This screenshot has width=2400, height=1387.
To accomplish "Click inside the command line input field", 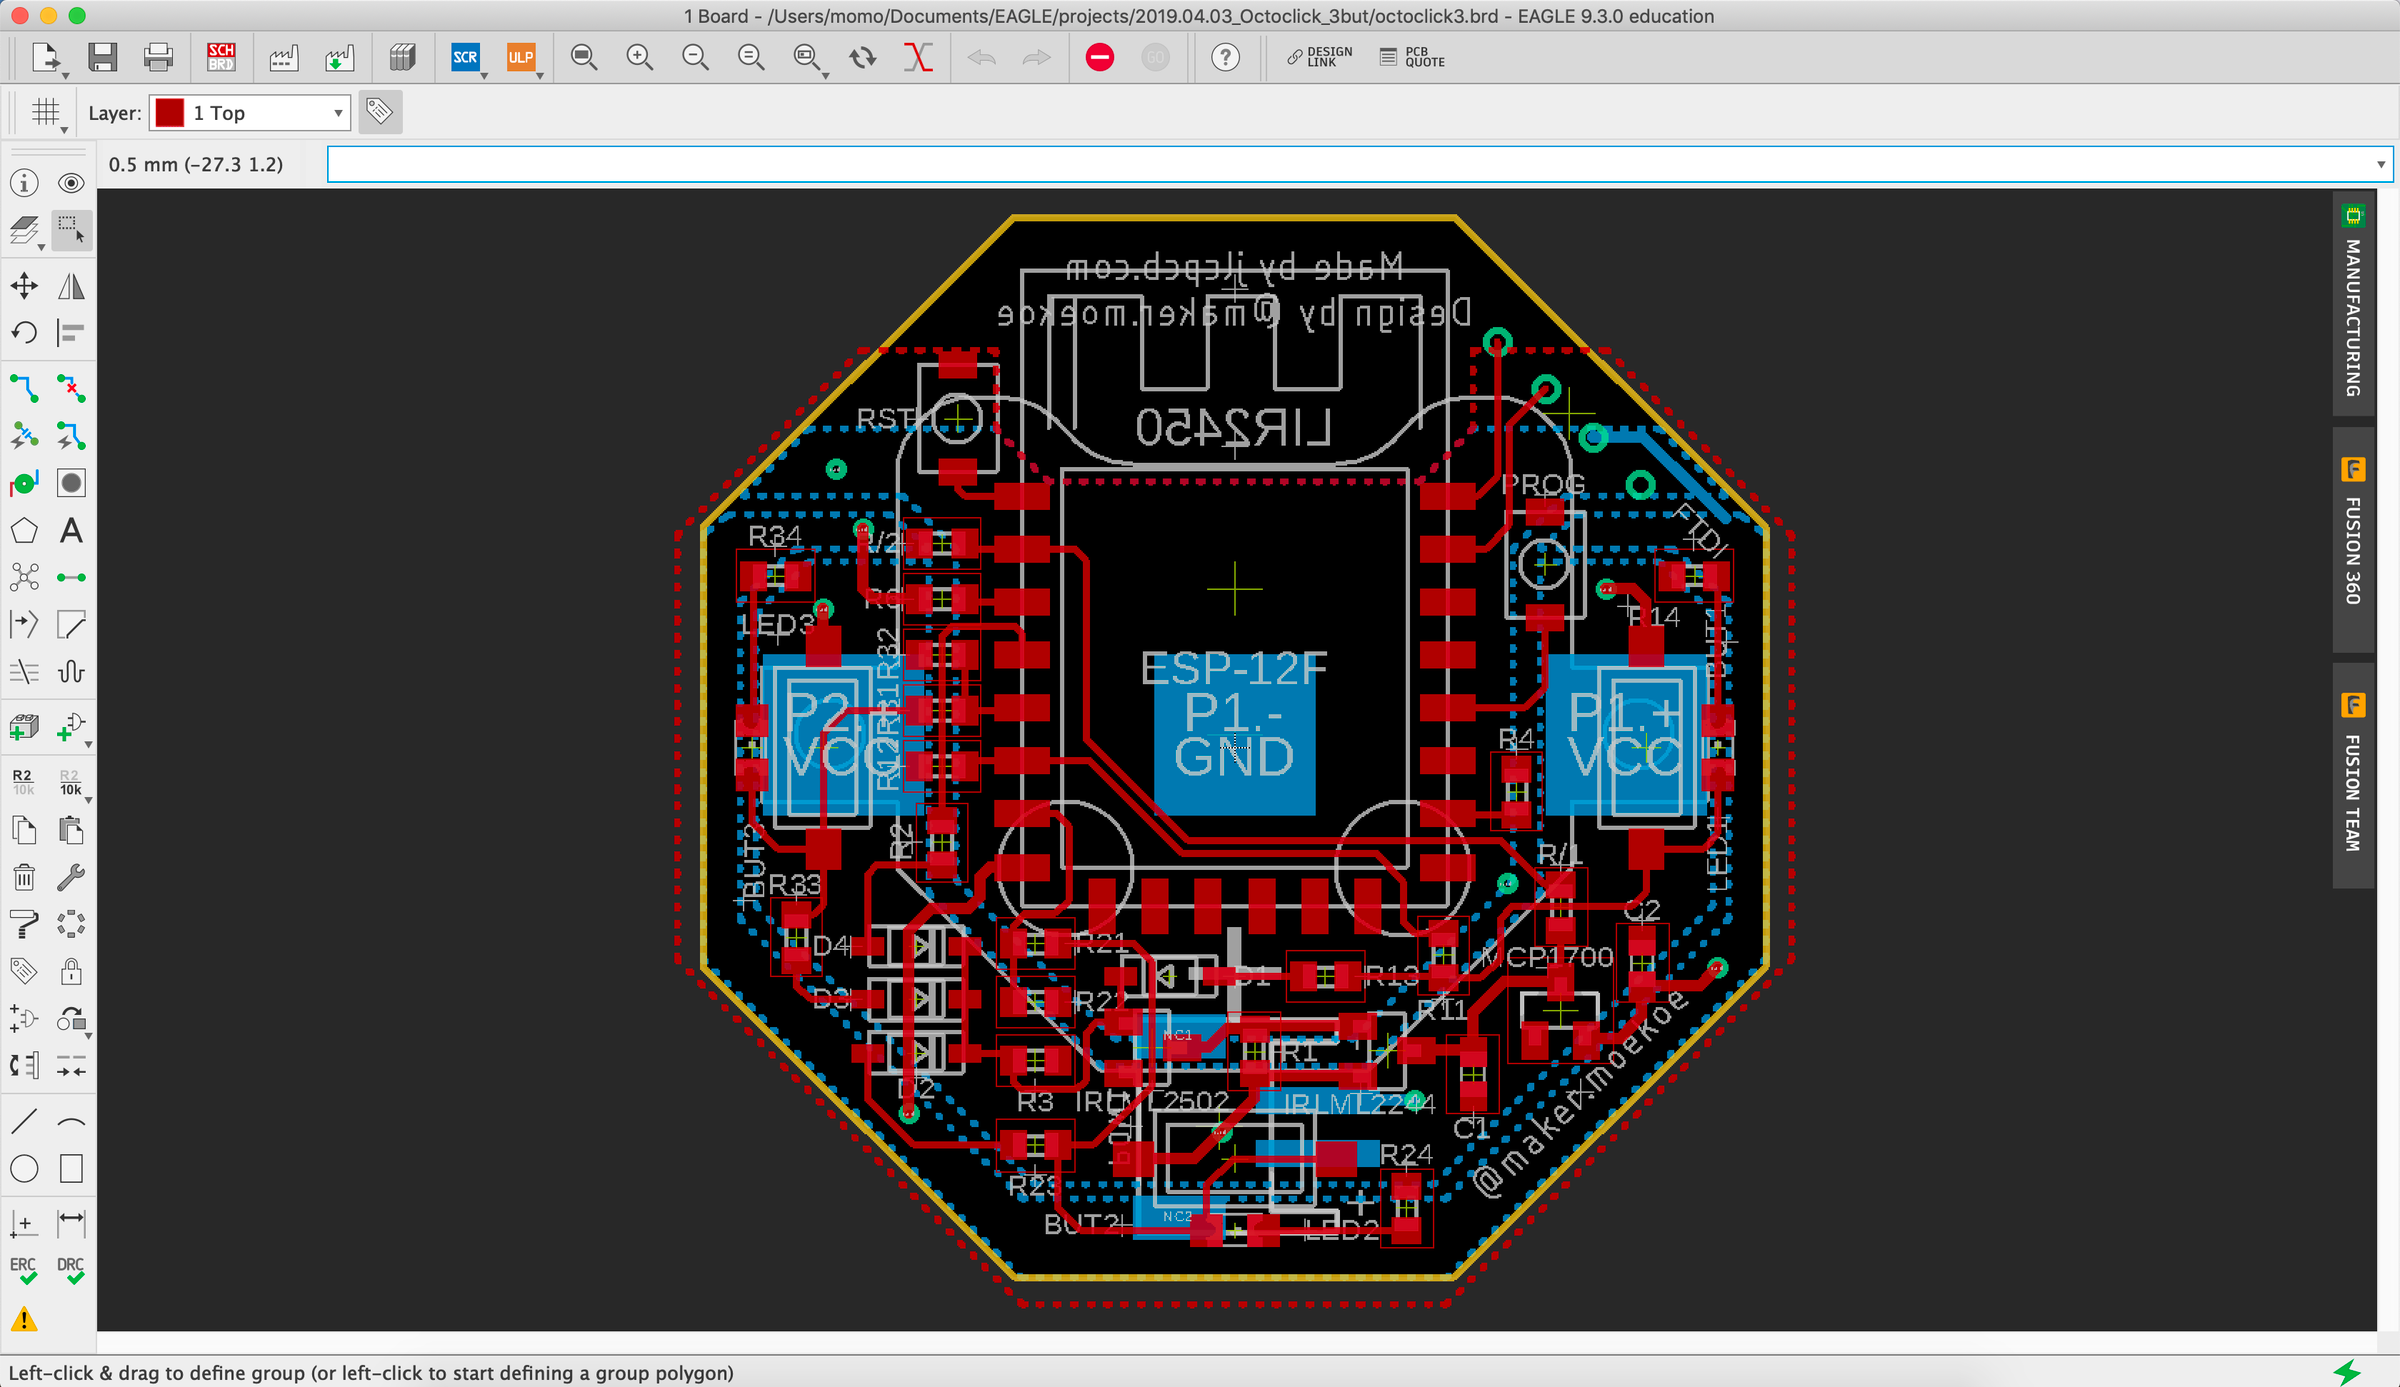I will click(1200, 164).
